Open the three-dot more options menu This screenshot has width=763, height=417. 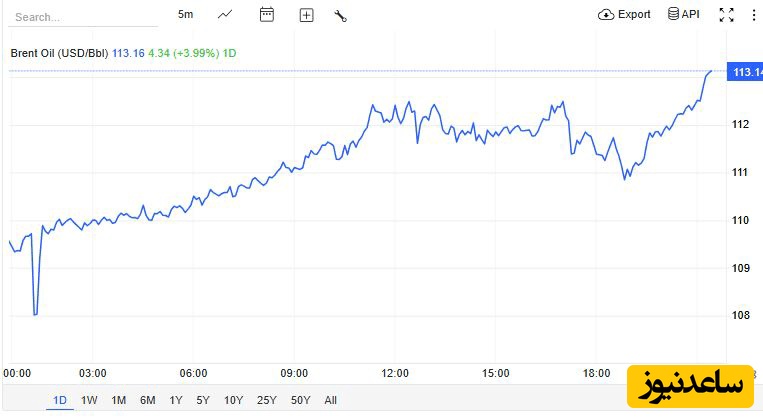pos(754,15)
